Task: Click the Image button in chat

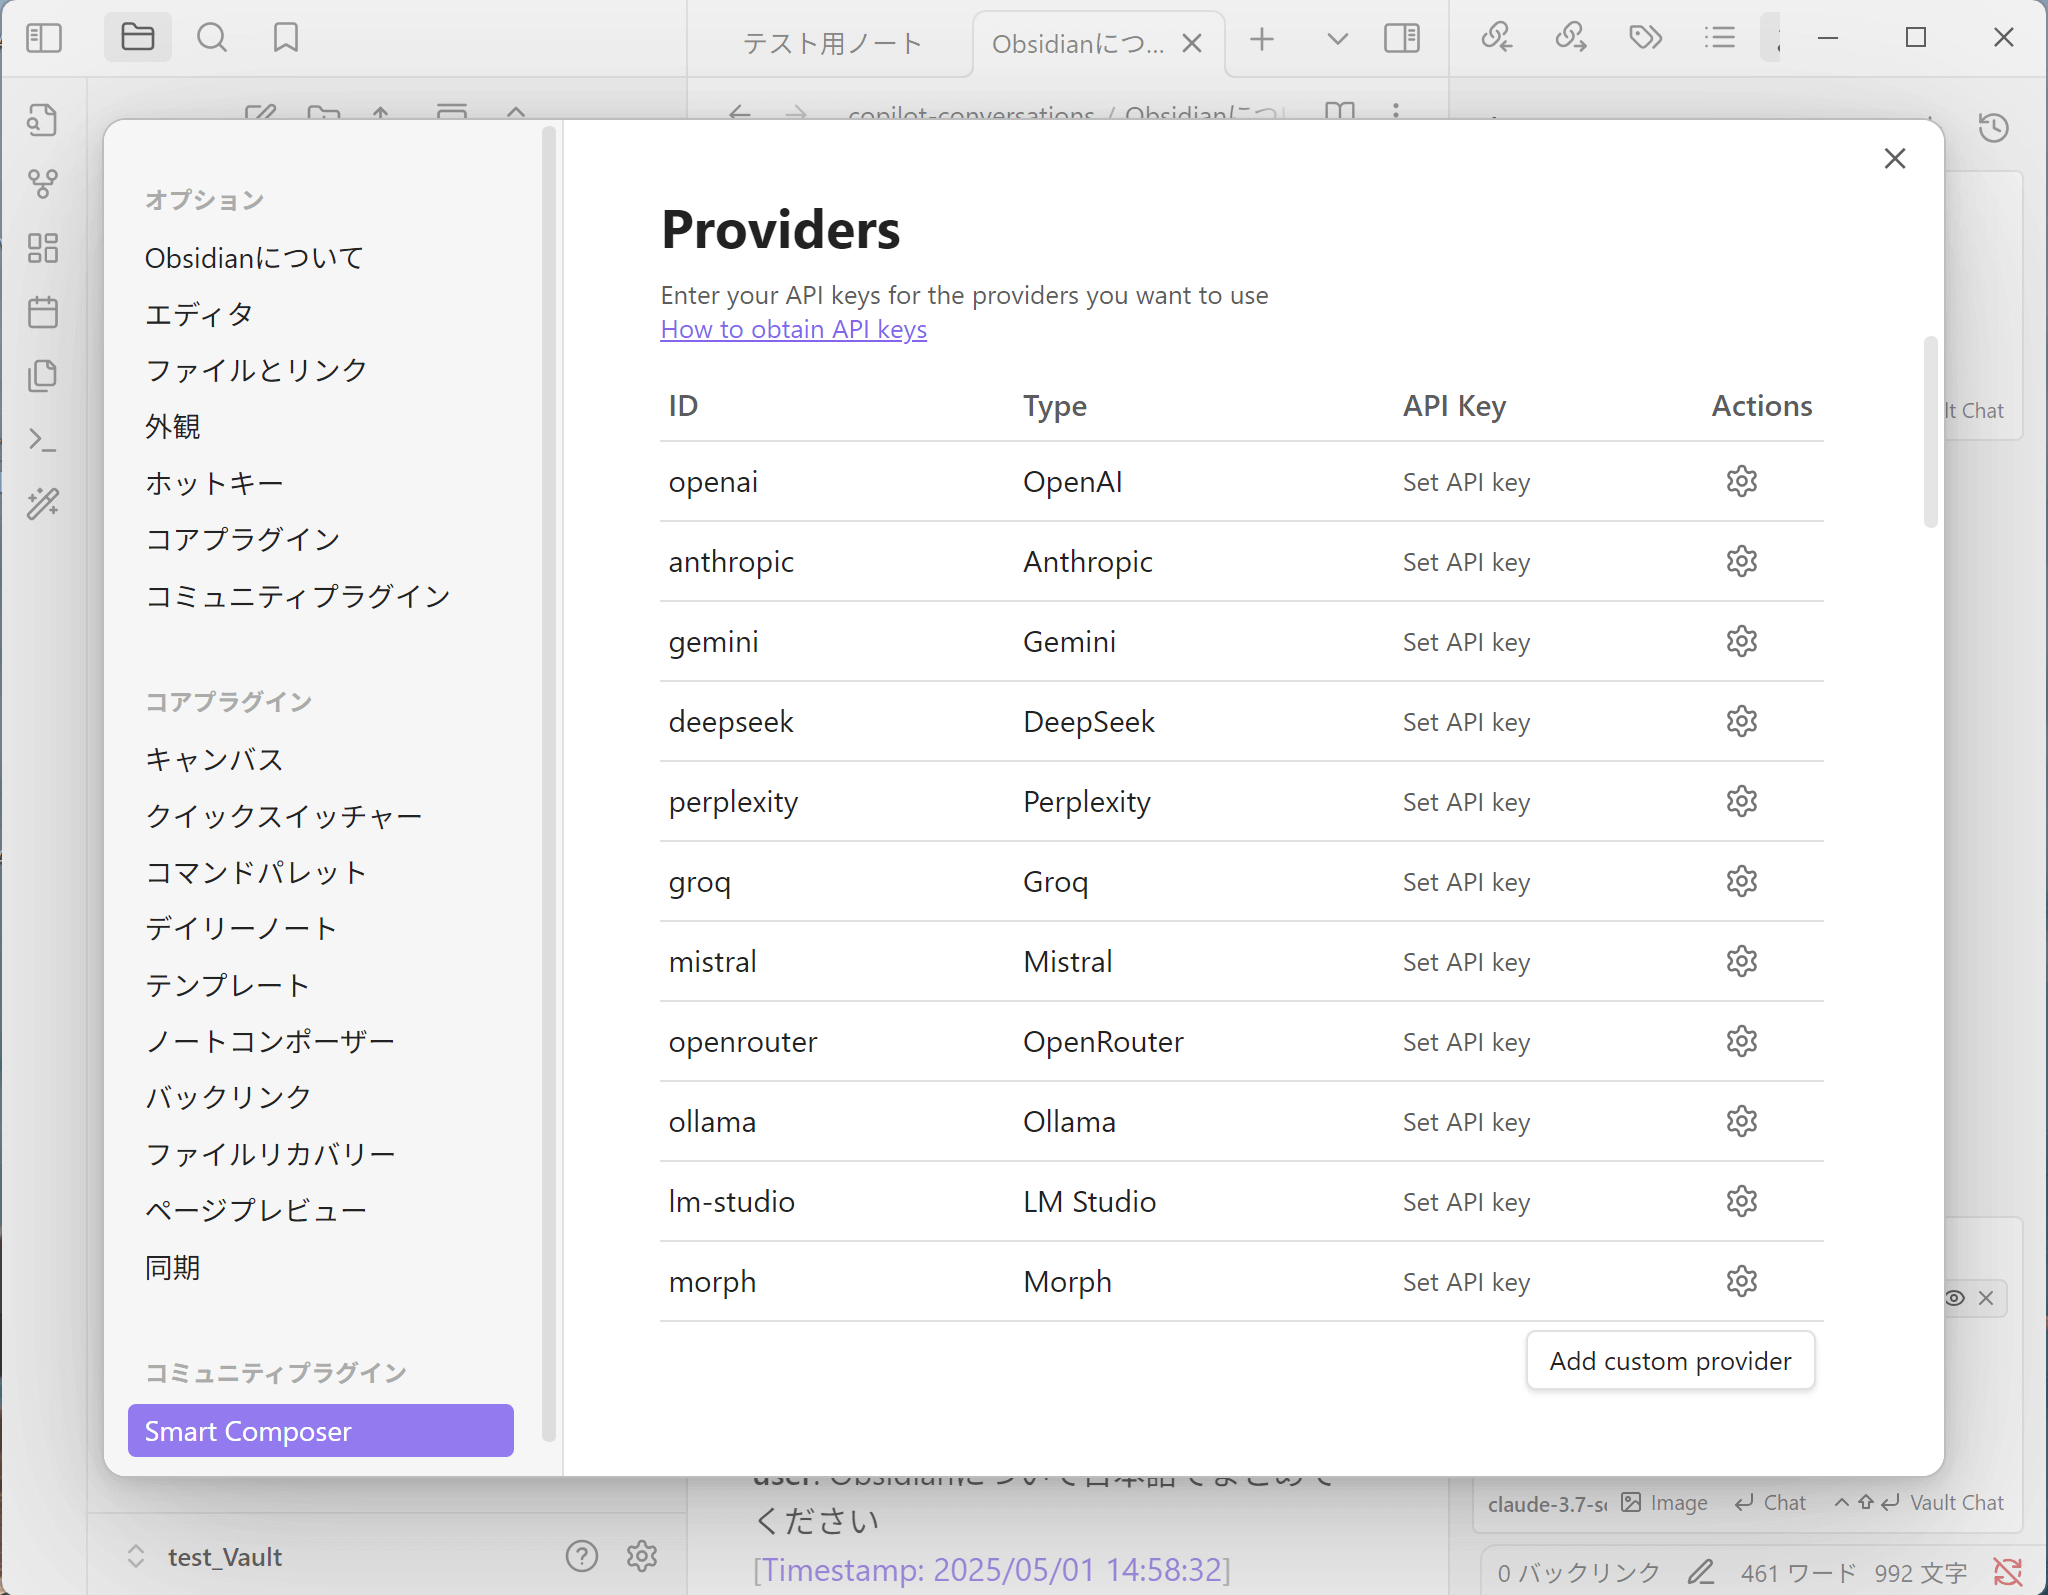Action: [1665, 1502]
